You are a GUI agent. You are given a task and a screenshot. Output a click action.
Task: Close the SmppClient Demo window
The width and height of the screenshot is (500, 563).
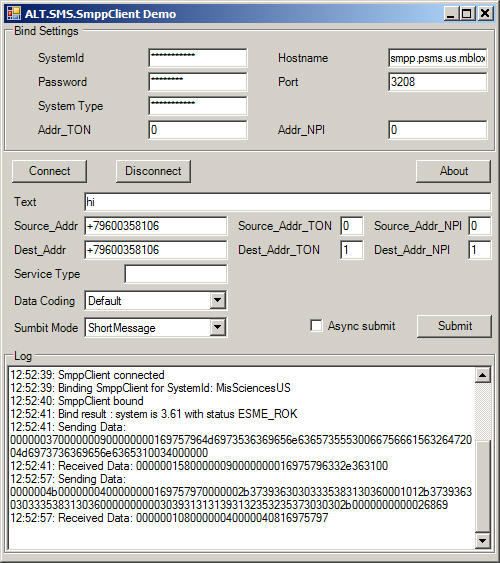tap(485, 14)
